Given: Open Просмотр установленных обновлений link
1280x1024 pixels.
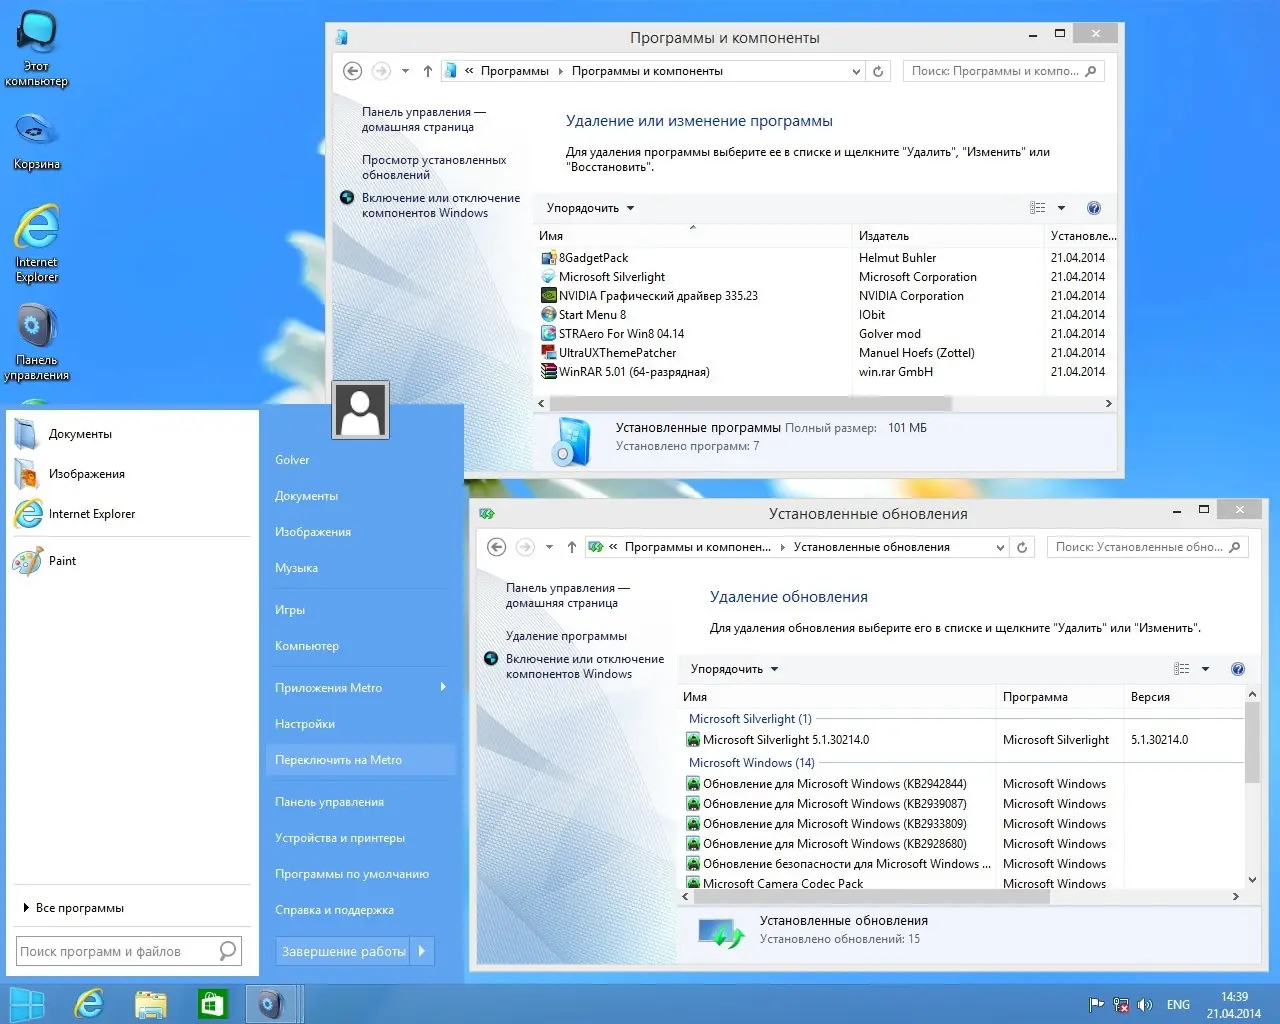Looking at the screenshot, I should click(434, 167).
